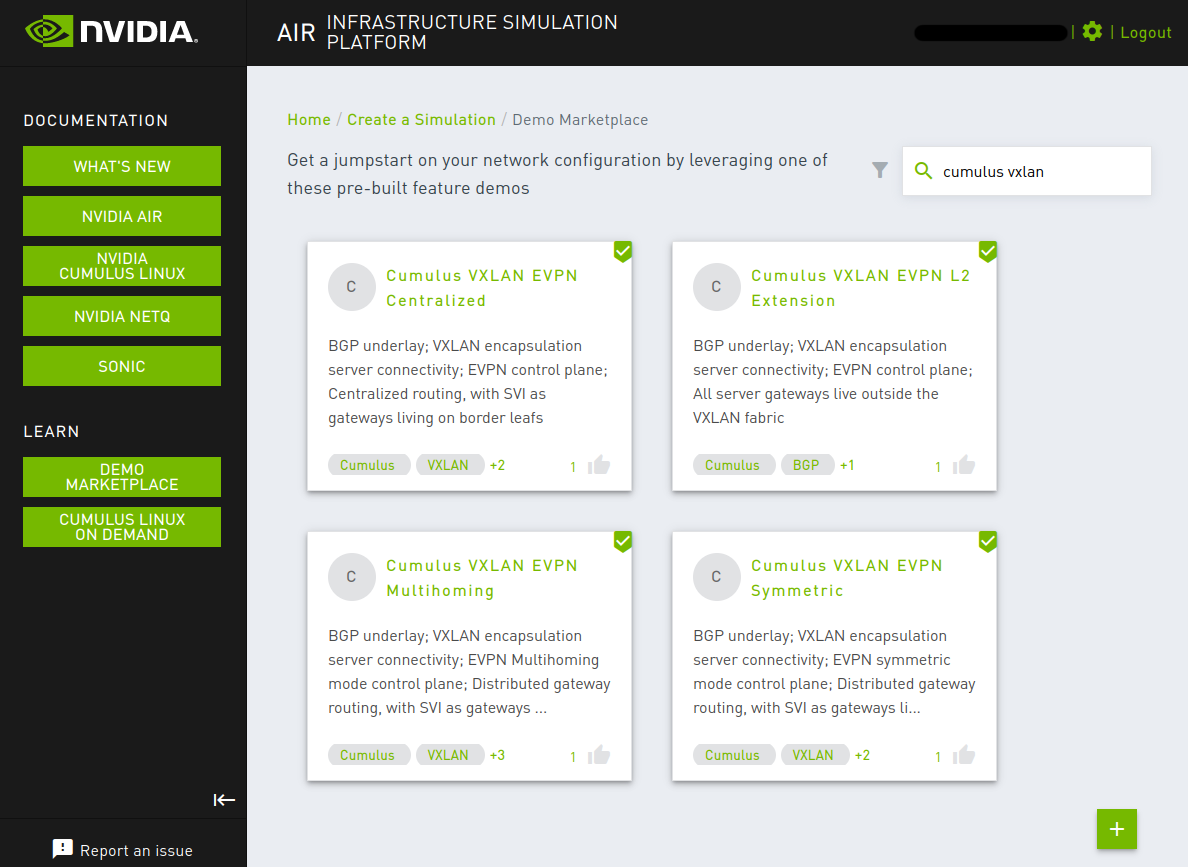Open settings via the gear icon

pos(1092,32)
